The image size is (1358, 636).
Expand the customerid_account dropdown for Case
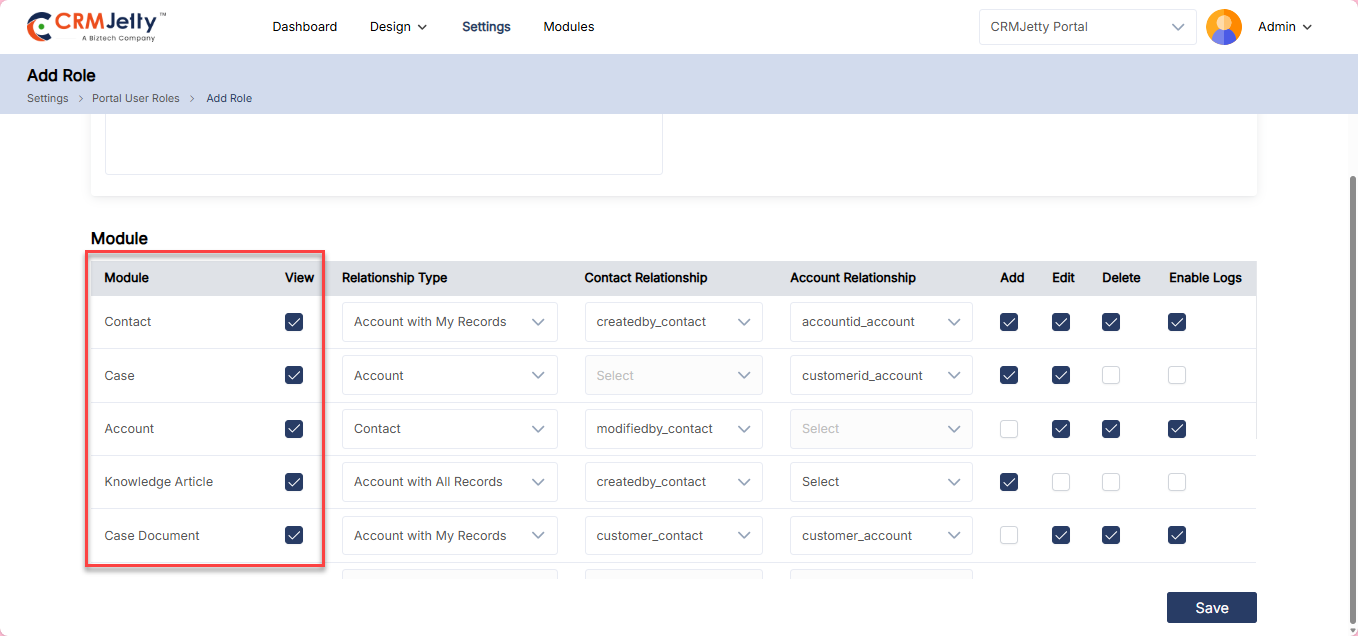[880, 376]
